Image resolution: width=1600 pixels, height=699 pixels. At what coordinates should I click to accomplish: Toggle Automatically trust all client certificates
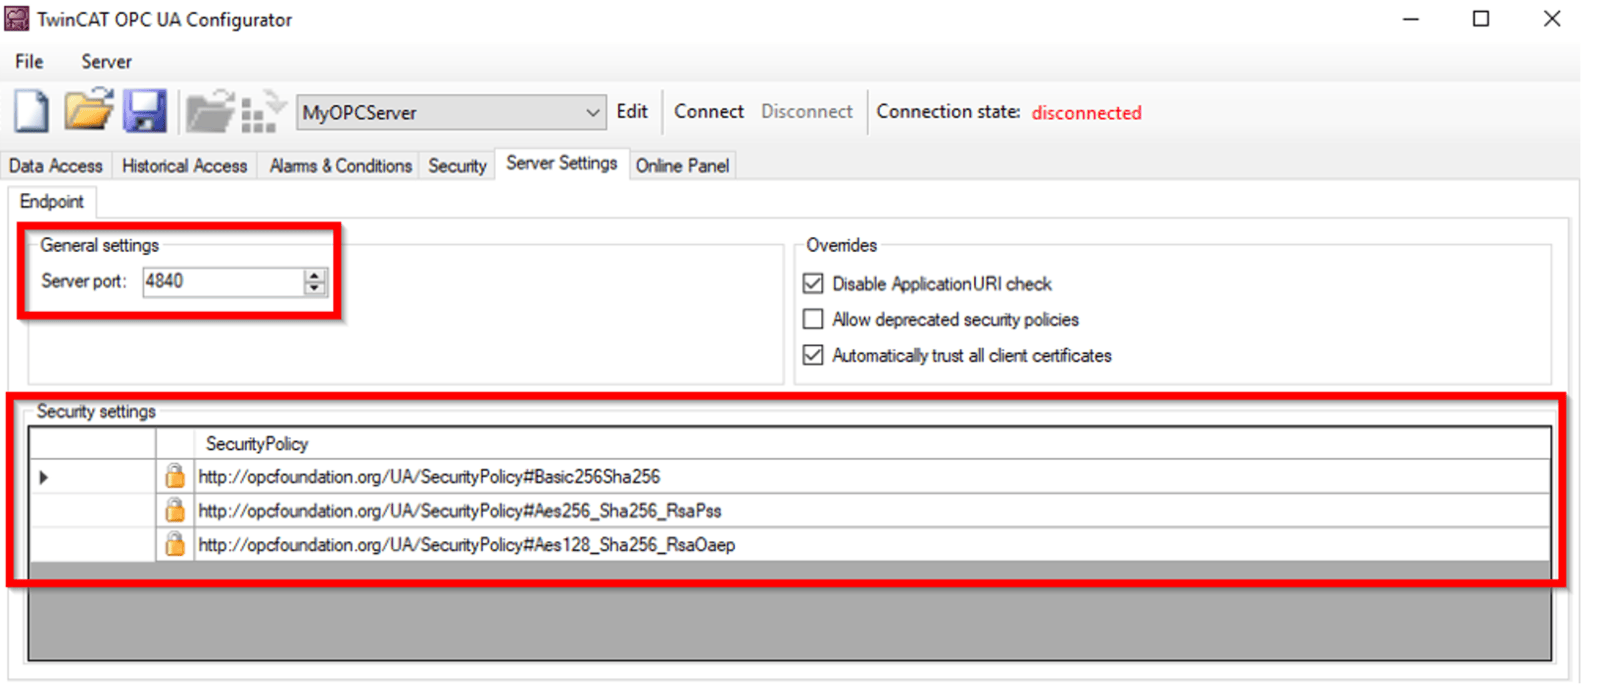pos(814,355)
